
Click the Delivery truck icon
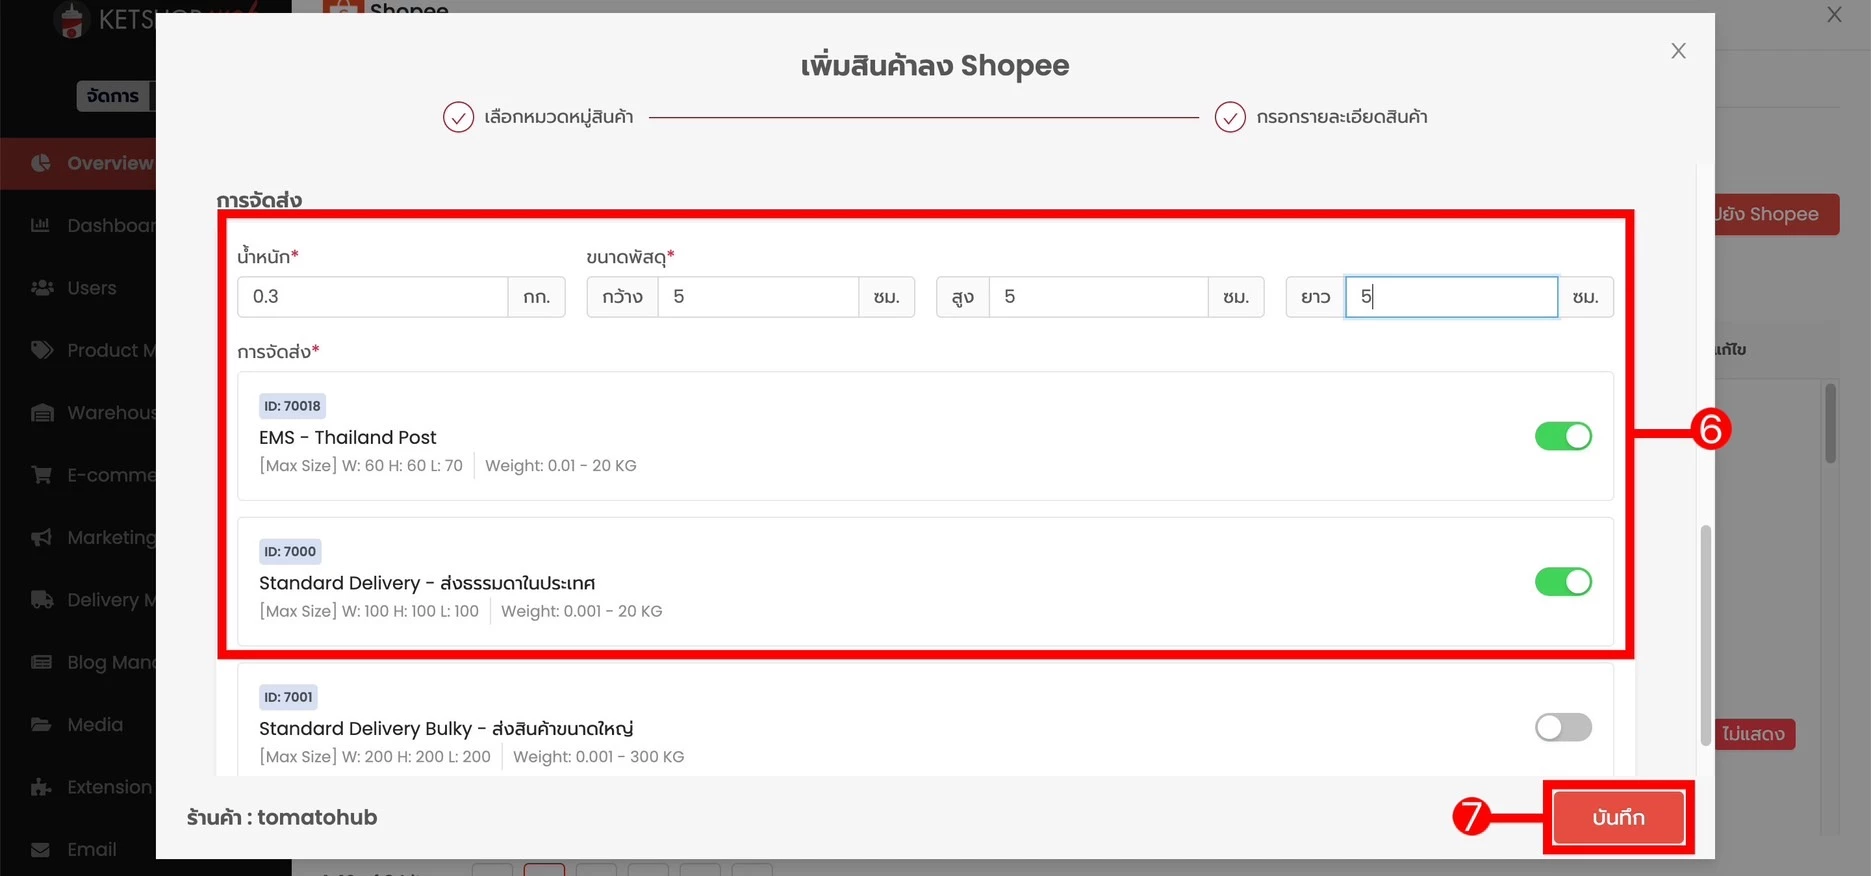pos(42,600)
